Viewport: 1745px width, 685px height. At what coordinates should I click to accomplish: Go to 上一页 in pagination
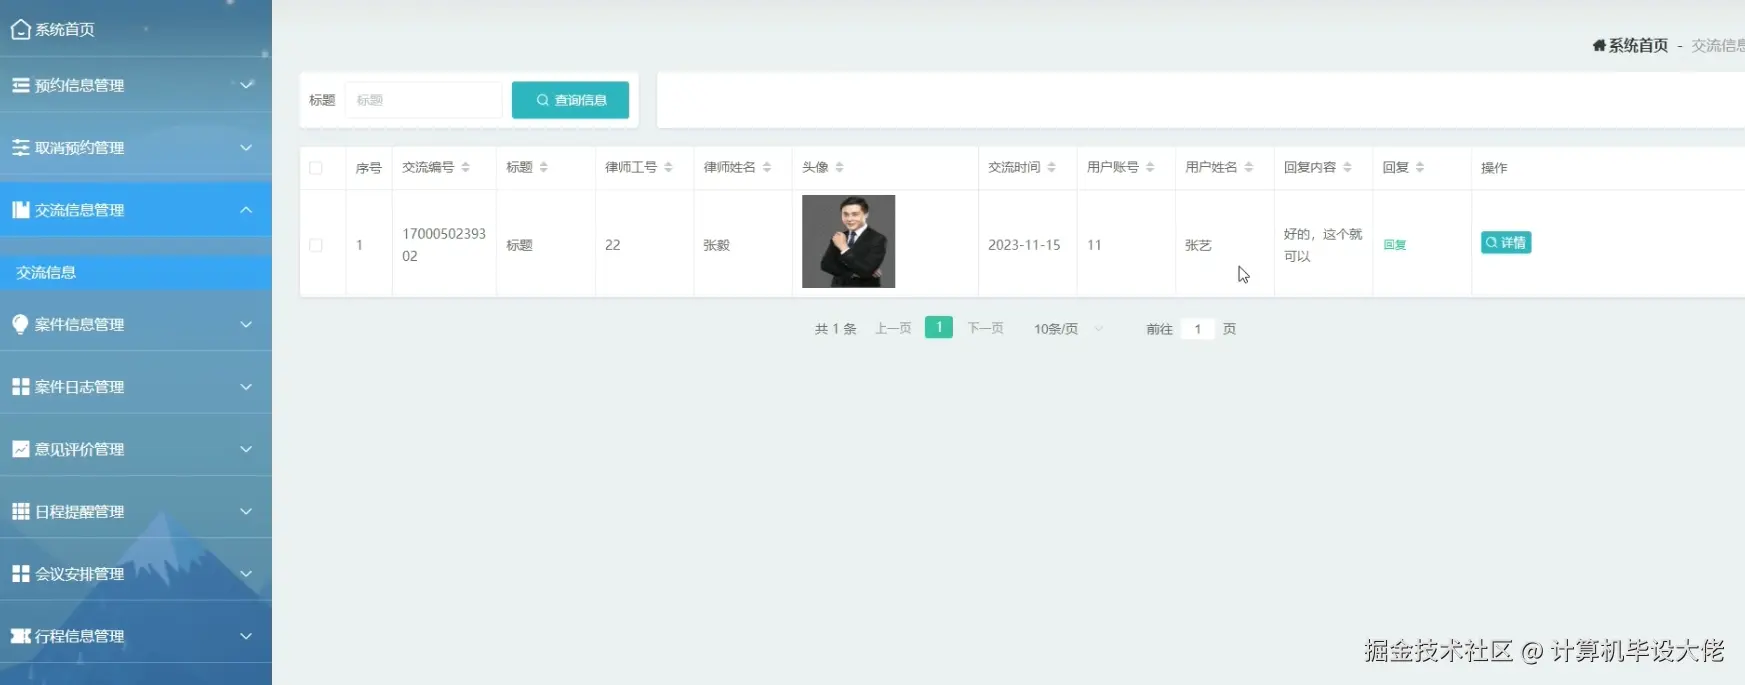[x=893, y=328]
